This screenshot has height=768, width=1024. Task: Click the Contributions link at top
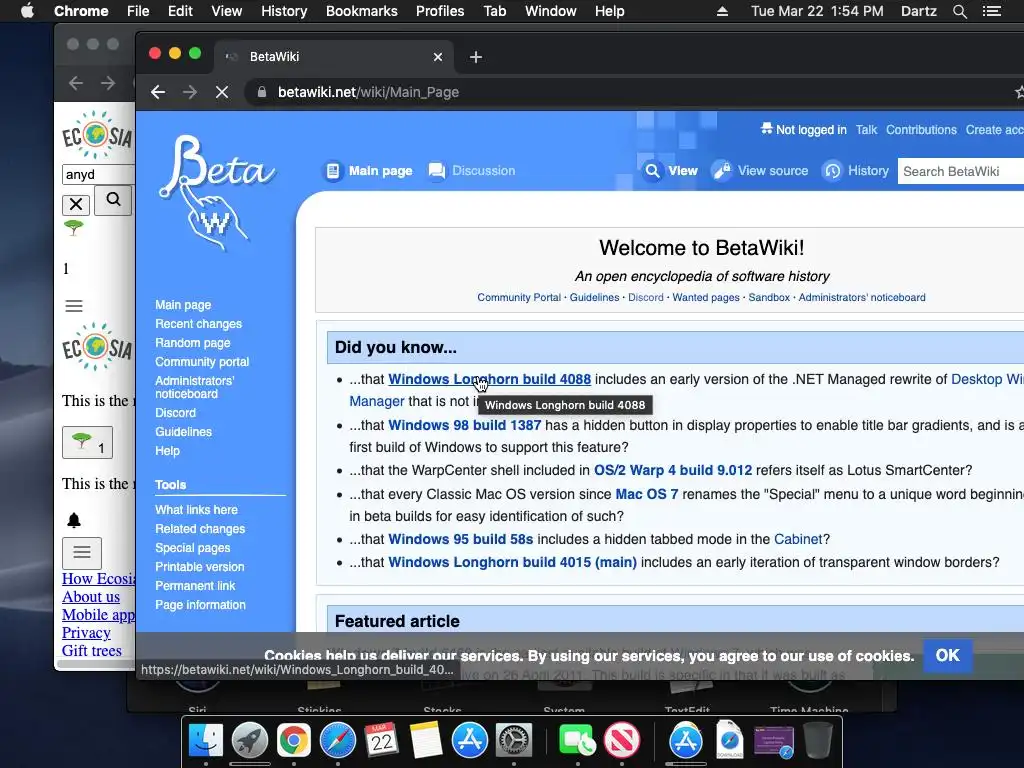pos(921,129)
